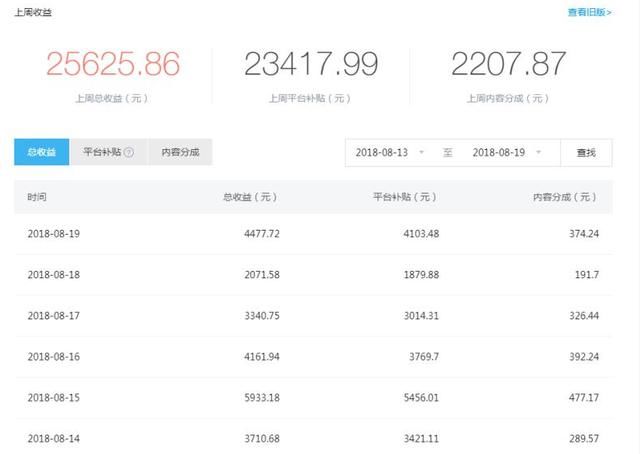Click content share value 191.7
The height and width of the screenshot is (454, 640).
point(587,275)
